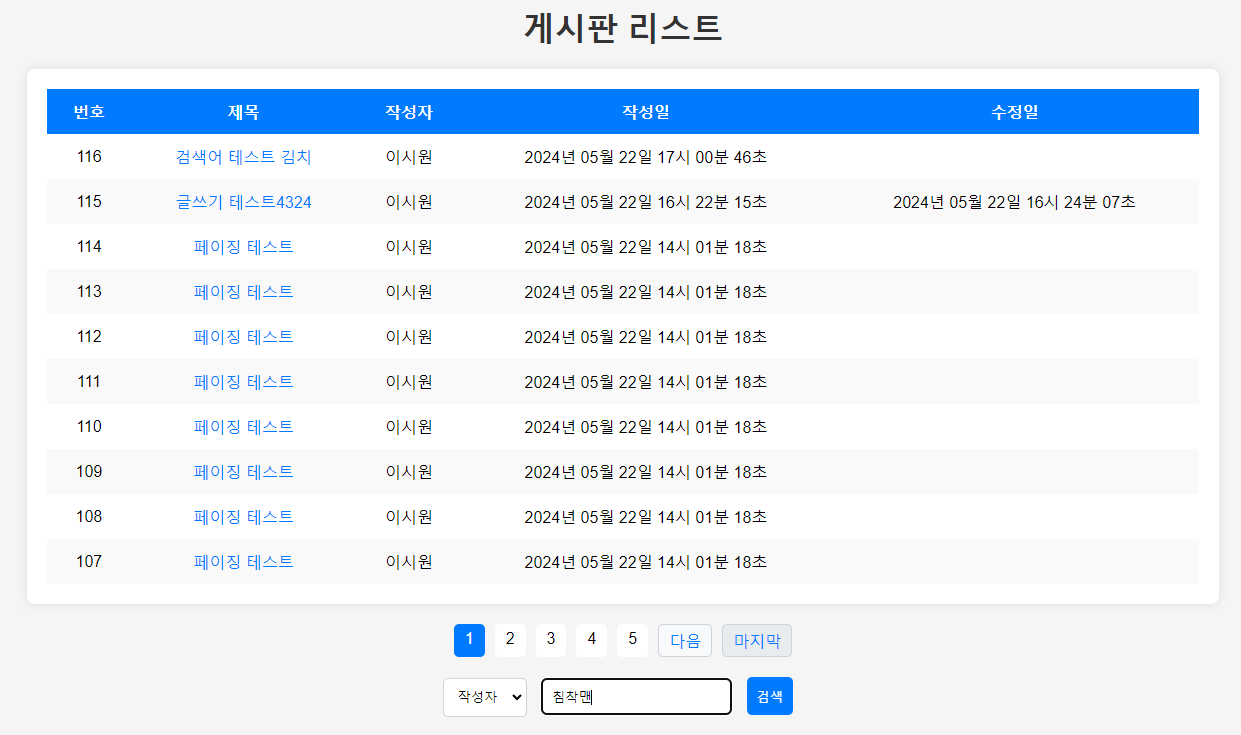The image size is (1241, 735).
Task: Open the 작성자 search filter dropdown
Action: pyautogui.click(x=484, y=697)
